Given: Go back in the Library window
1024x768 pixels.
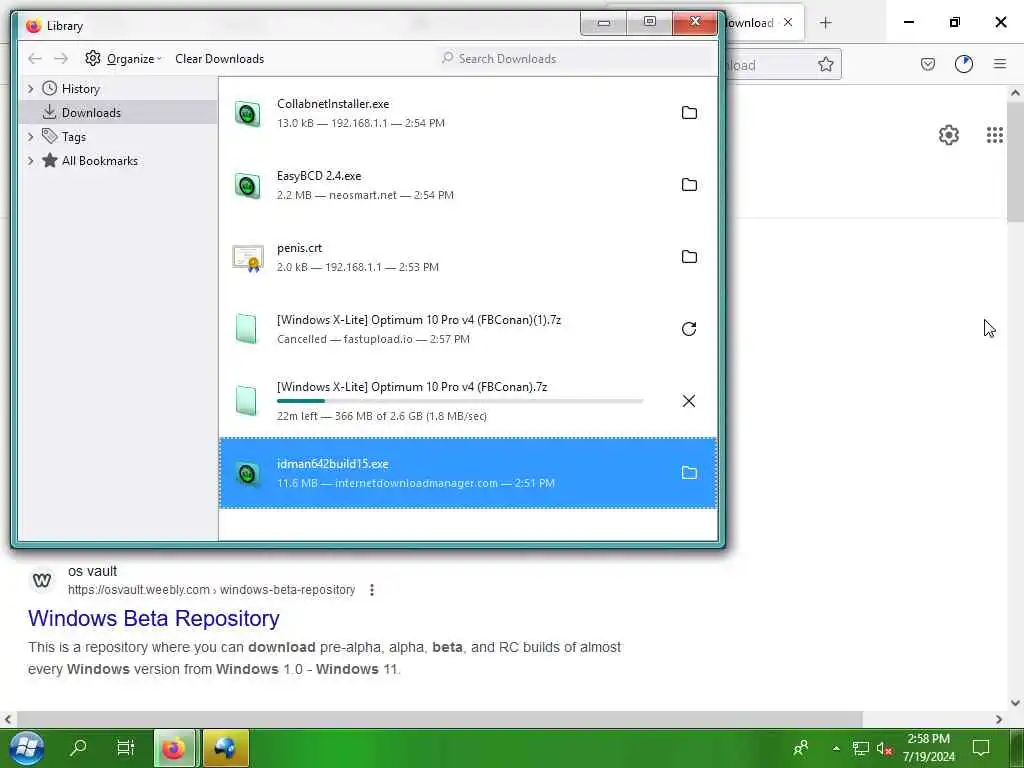Looking at the screenshot, I should click(x=35, y=59).
